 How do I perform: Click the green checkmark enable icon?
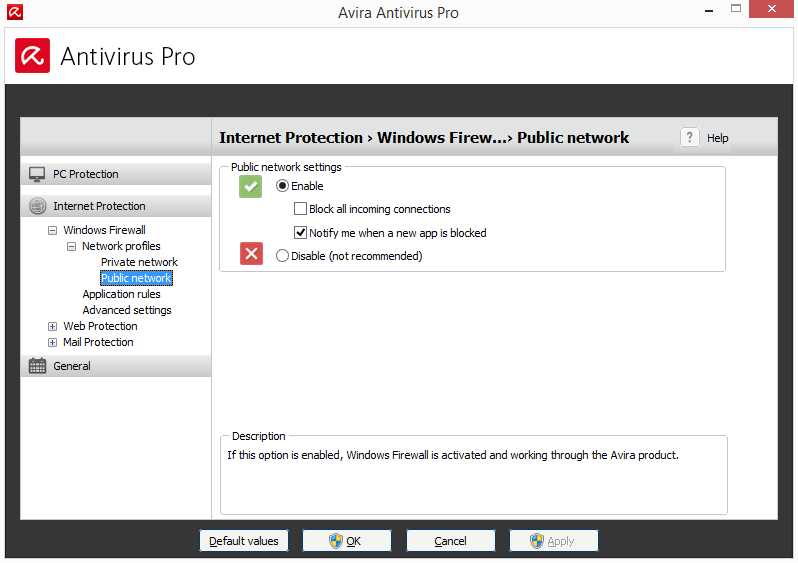pyautogui.click(x=250, y=186)
